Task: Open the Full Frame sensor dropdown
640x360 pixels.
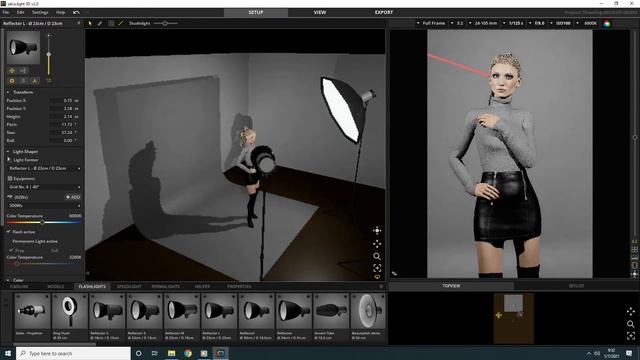Action: click(431, 23)
